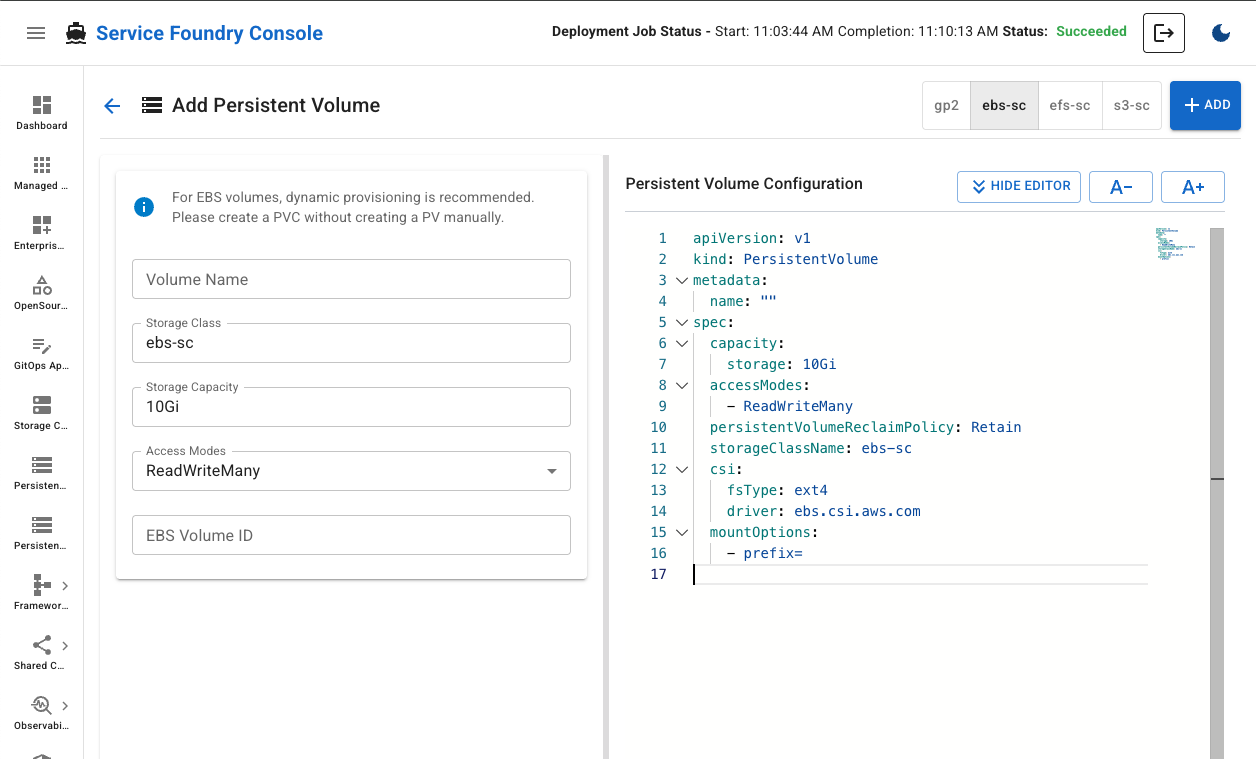
Task: Increase editor font size with A+
Action: tap(1192, 187)
